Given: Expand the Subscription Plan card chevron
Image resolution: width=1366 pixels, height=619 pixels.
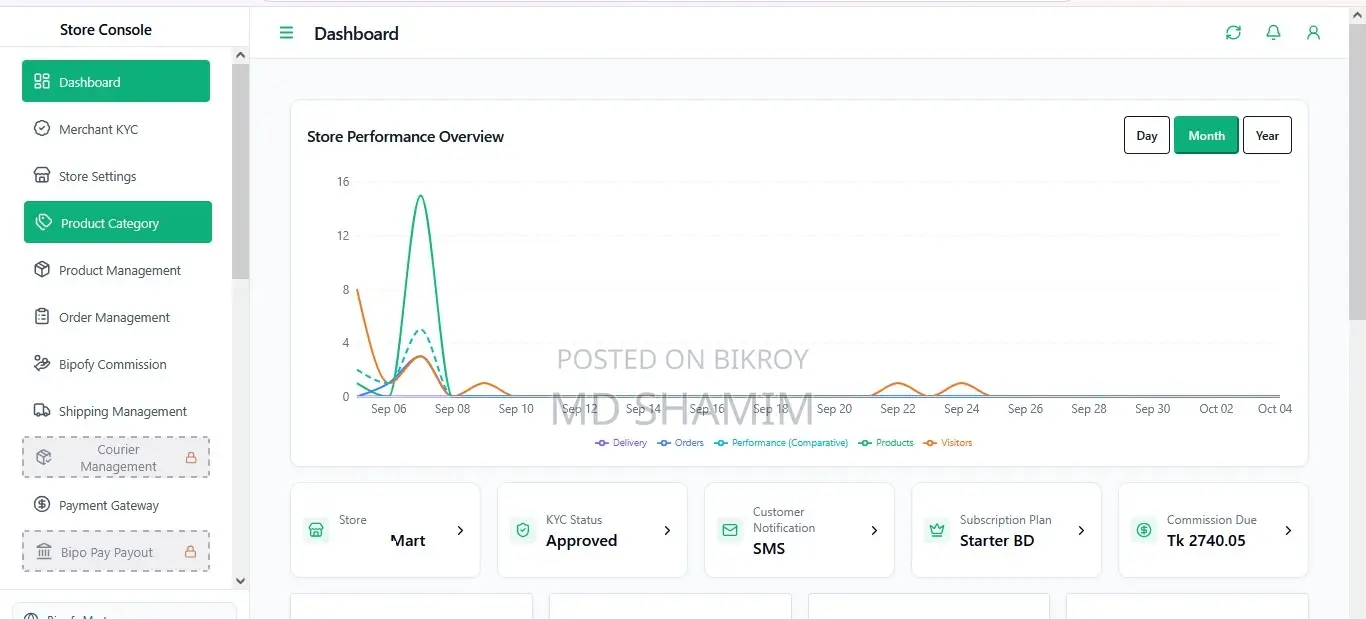Looking at the screenshot, I should [x=1081, y=530].
